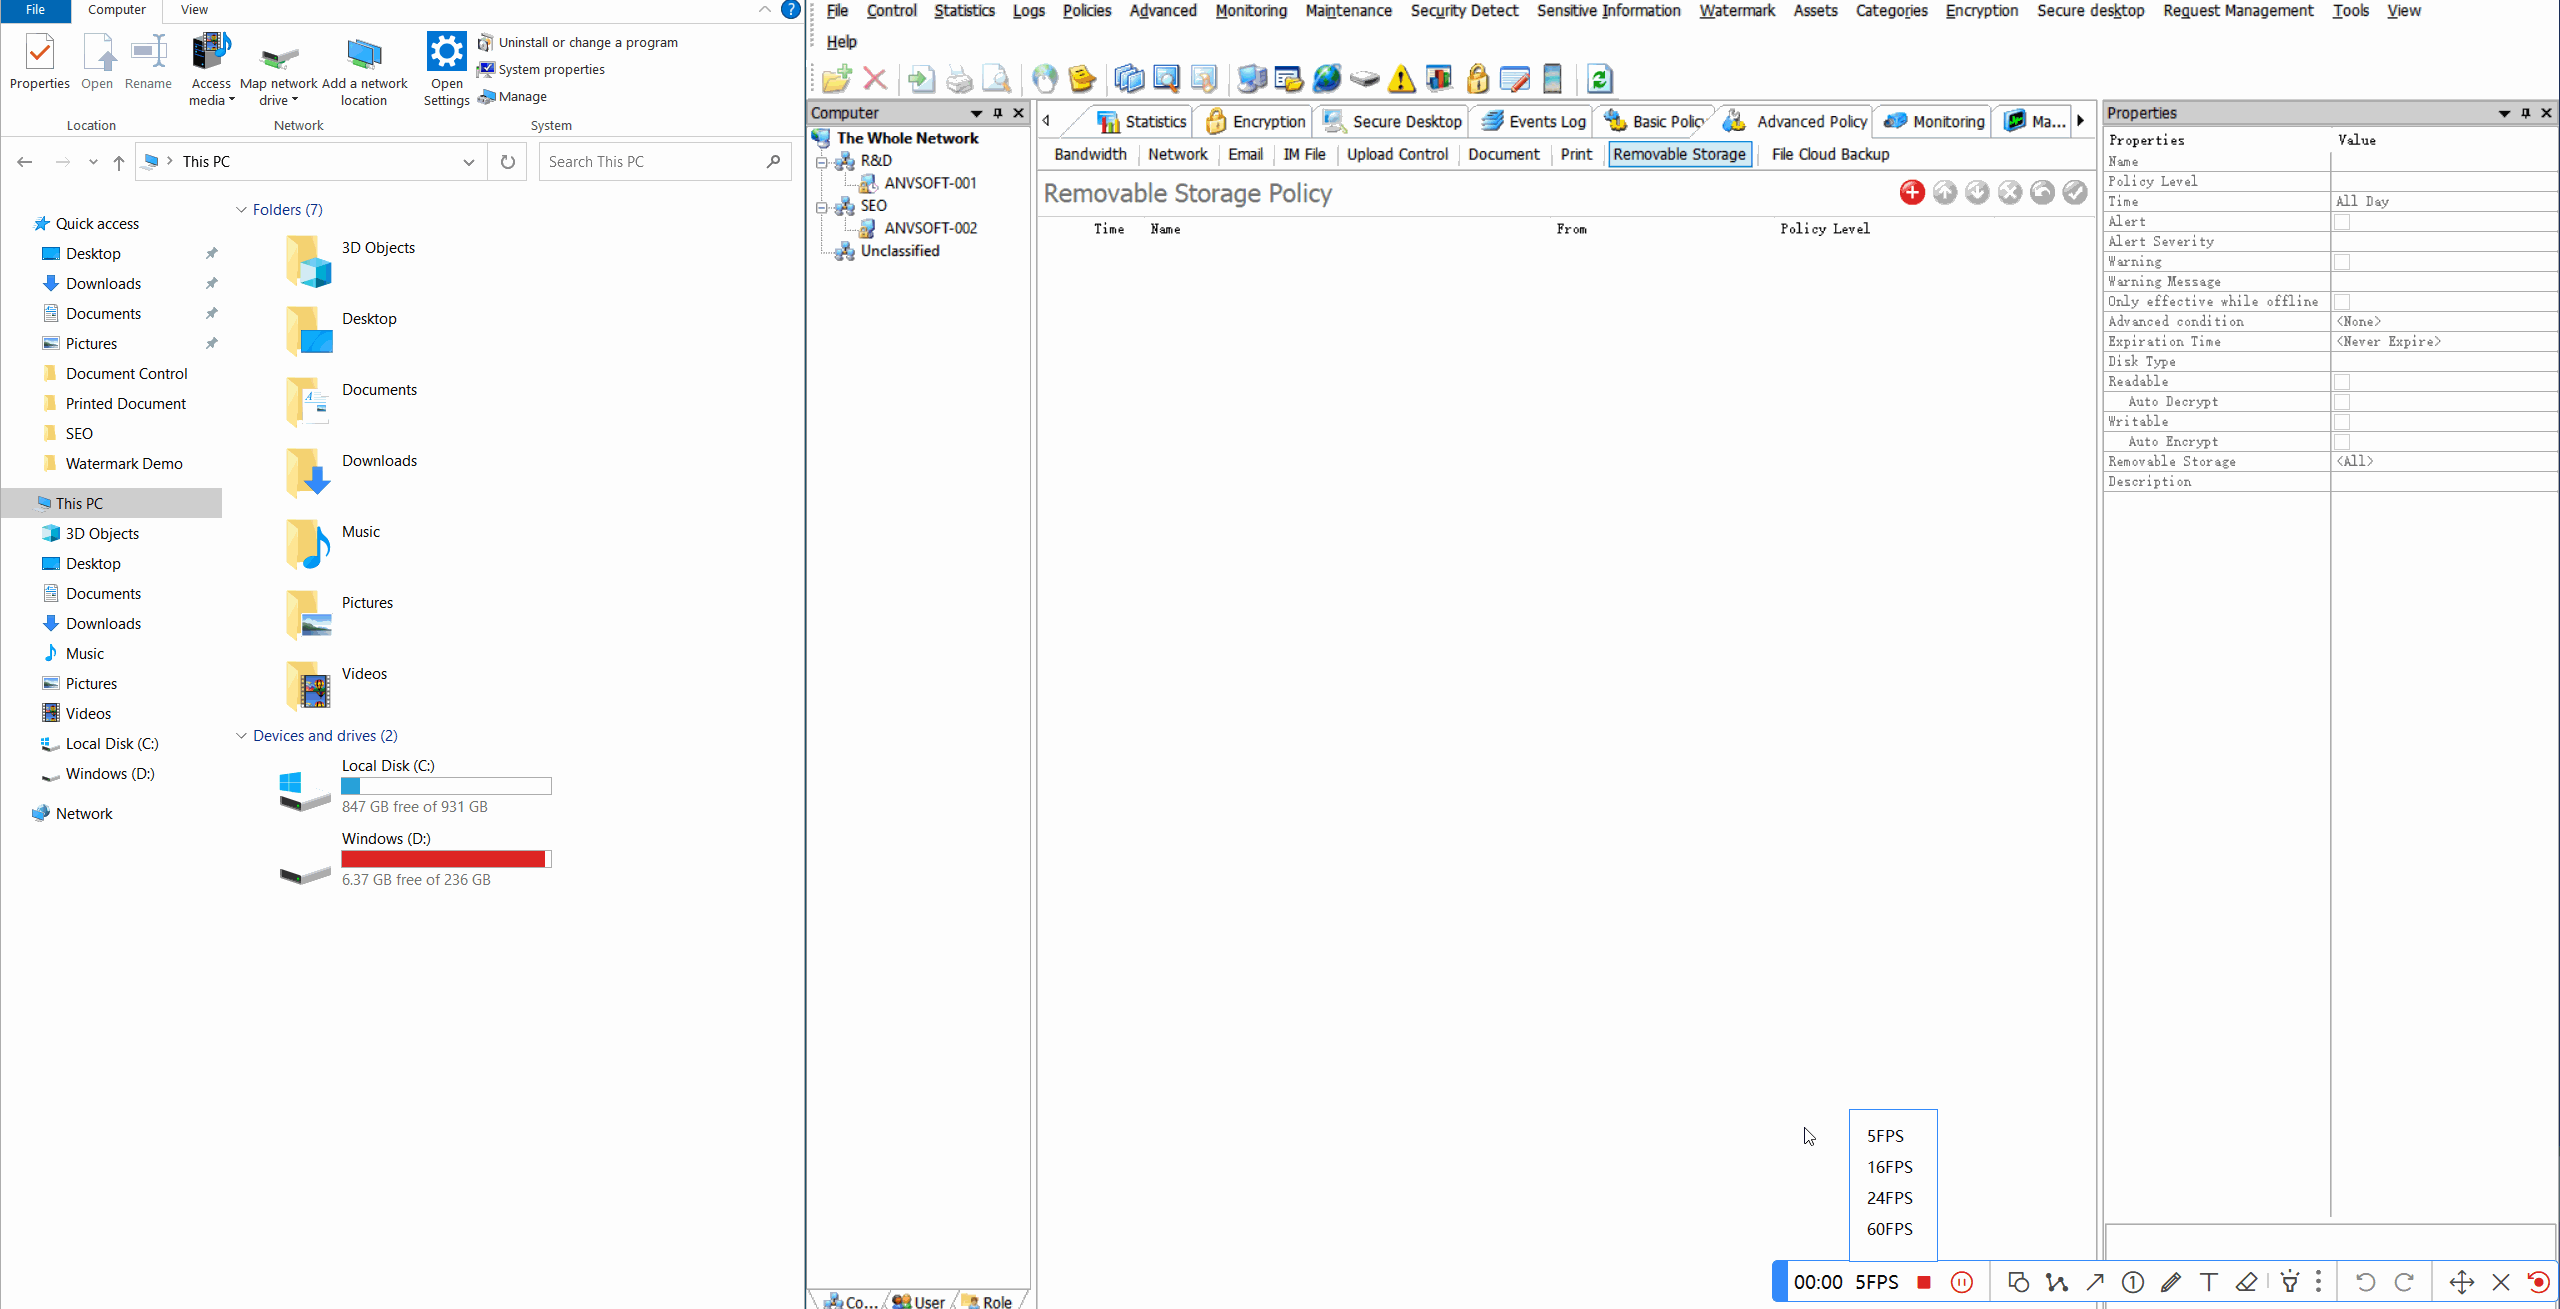Screen dimensions: 2560x1309
Task: Click the green refresh toolbar icon
Action: point(1599,79)
